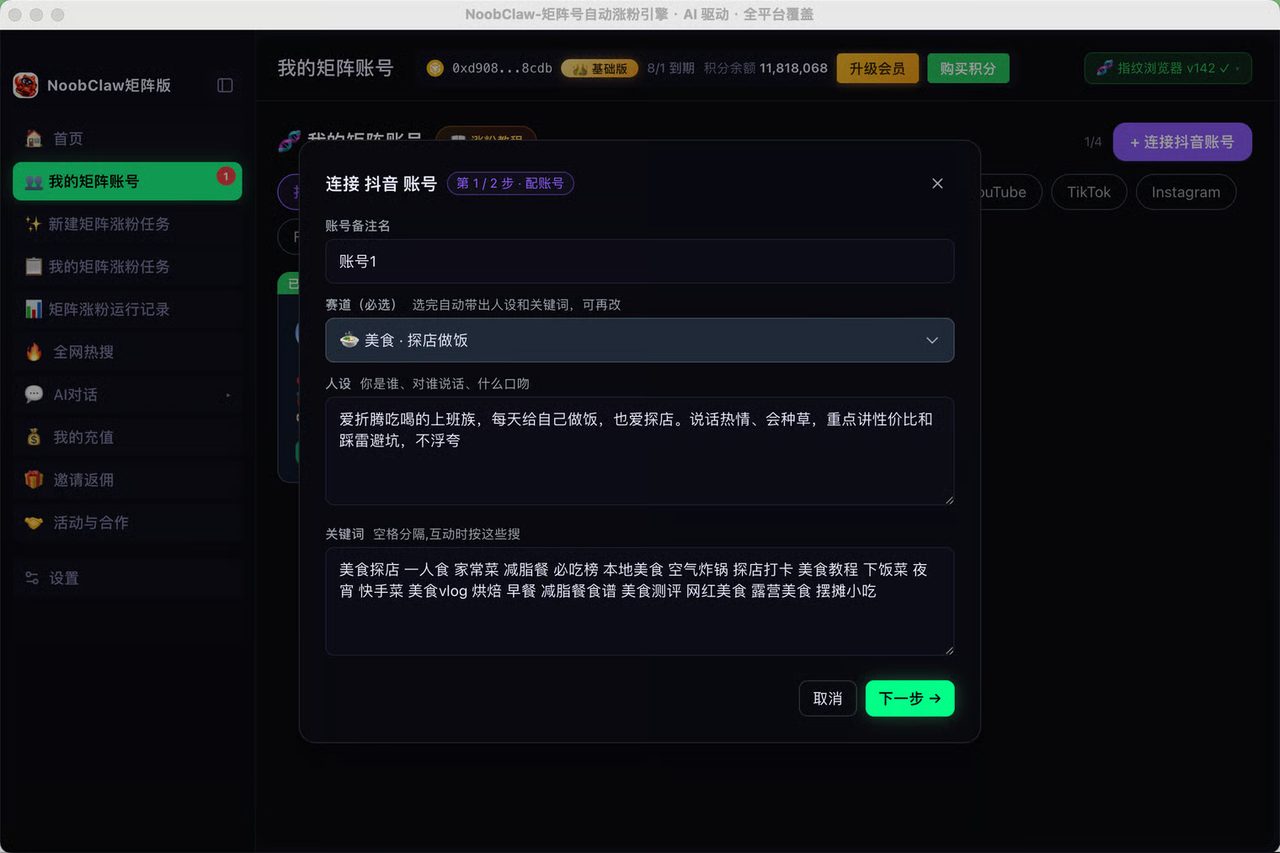
Task: Click + 连接抖音账号 button
Action: pyautogui.click(x=1182, y=142)
